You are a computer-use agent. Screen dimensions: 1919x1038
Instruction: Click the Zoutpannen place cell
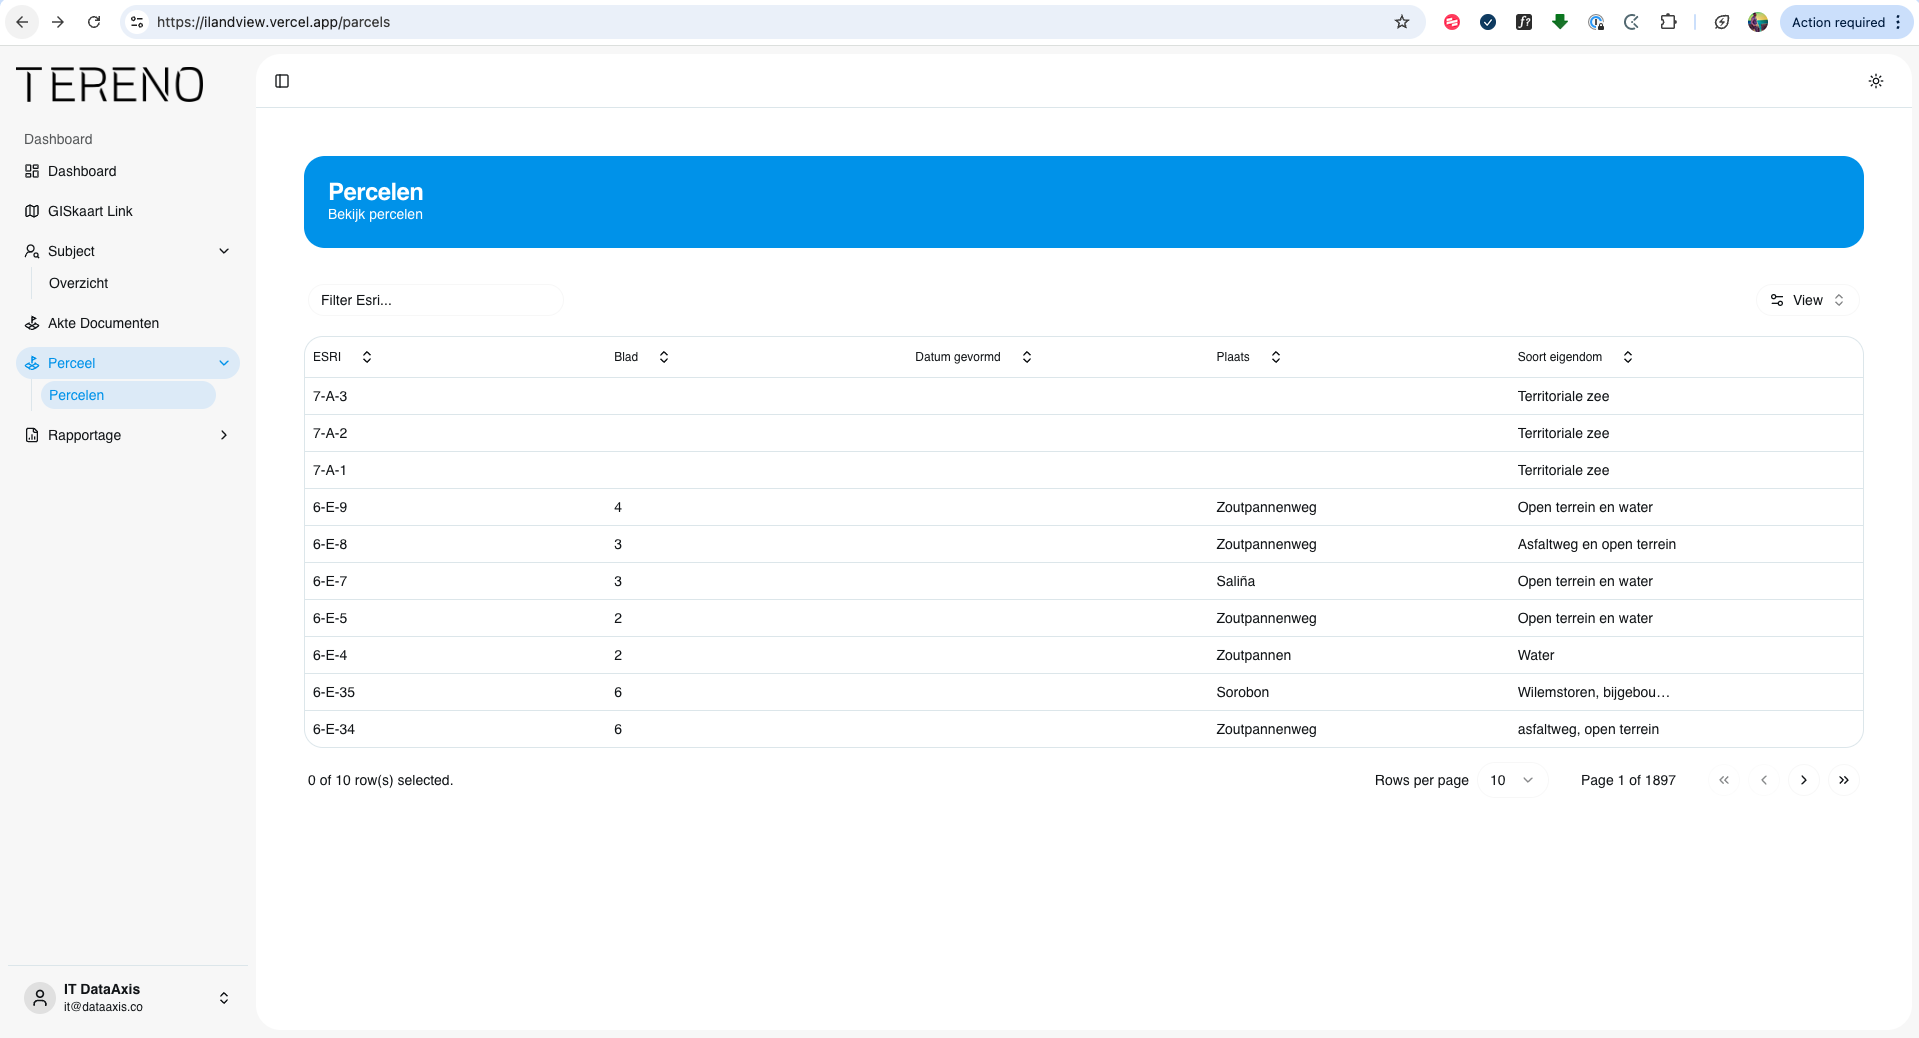(x=1253, y=655)
